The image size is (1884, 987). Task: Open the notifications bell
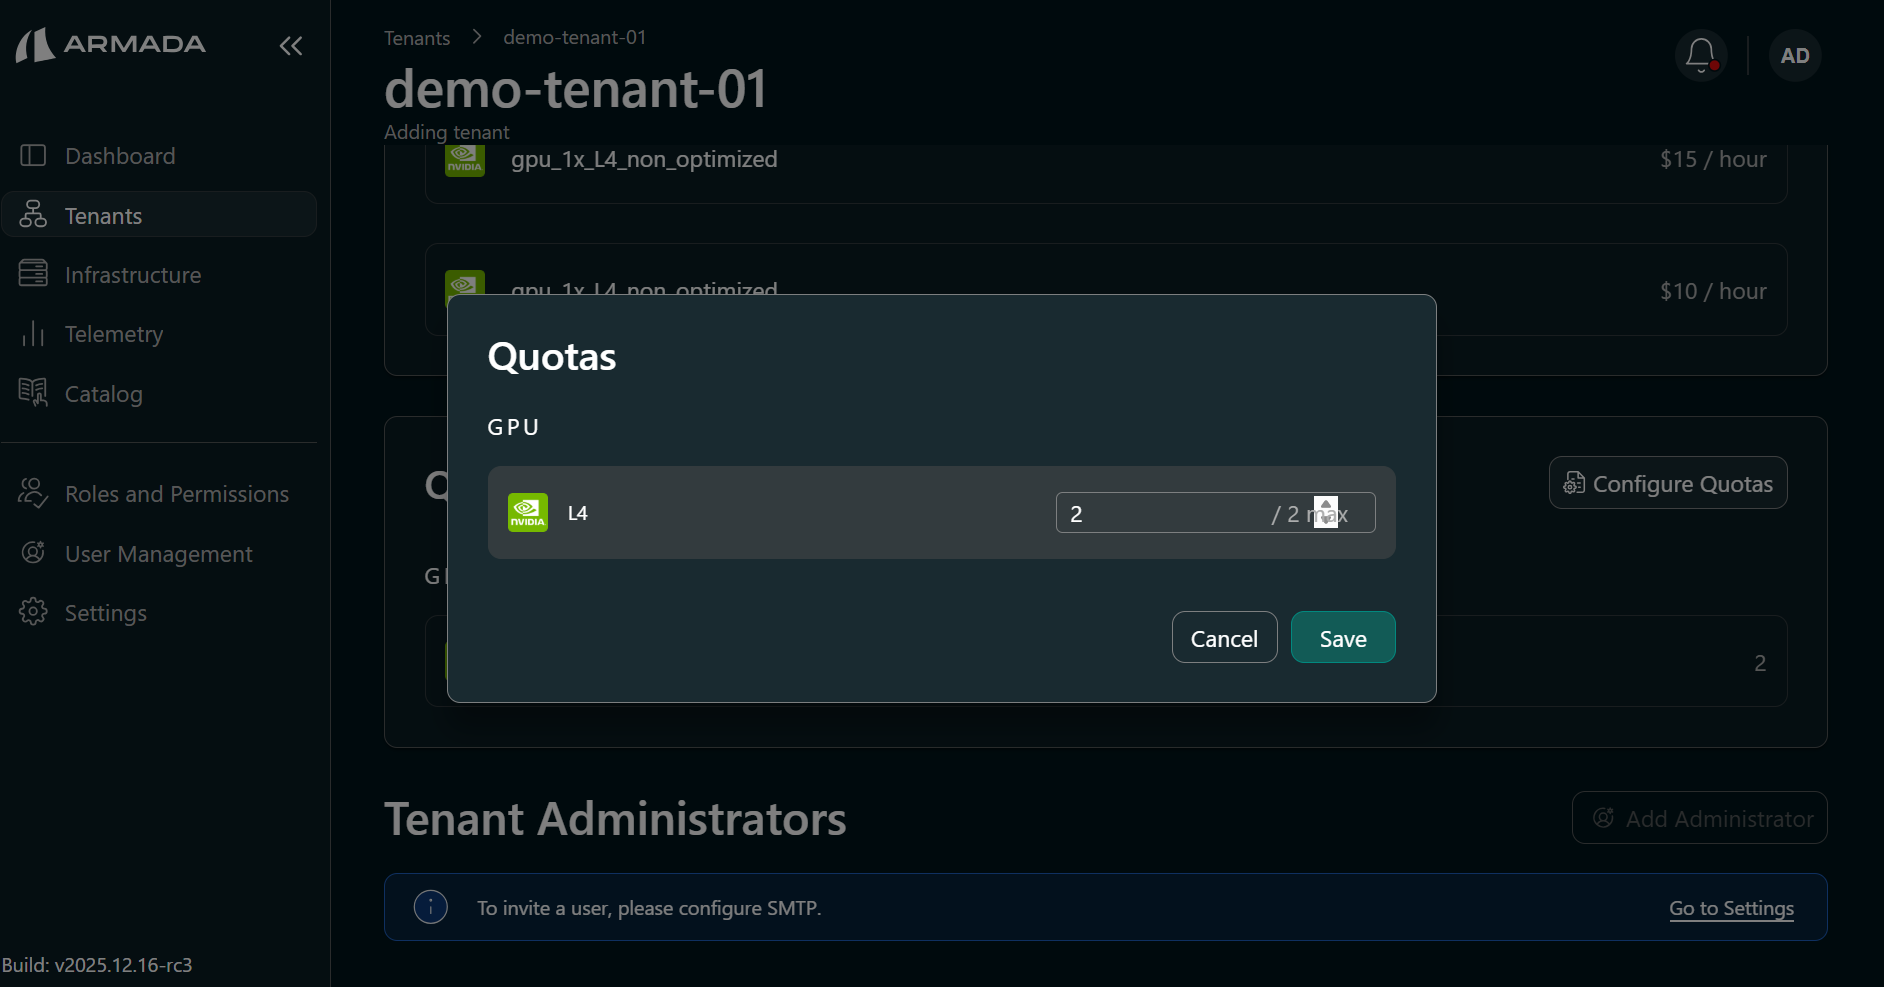point(1700,55)
